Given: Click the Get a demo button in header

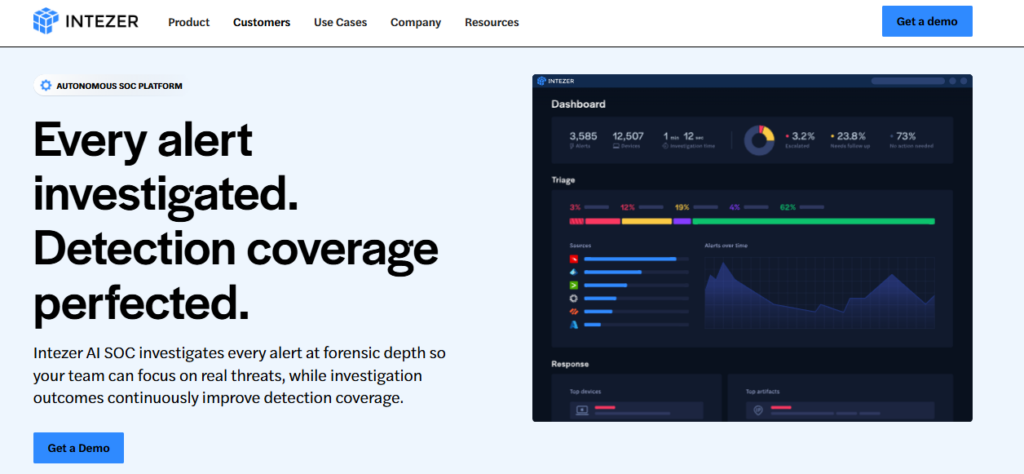Looking at the screenshot, I should 927,22.
